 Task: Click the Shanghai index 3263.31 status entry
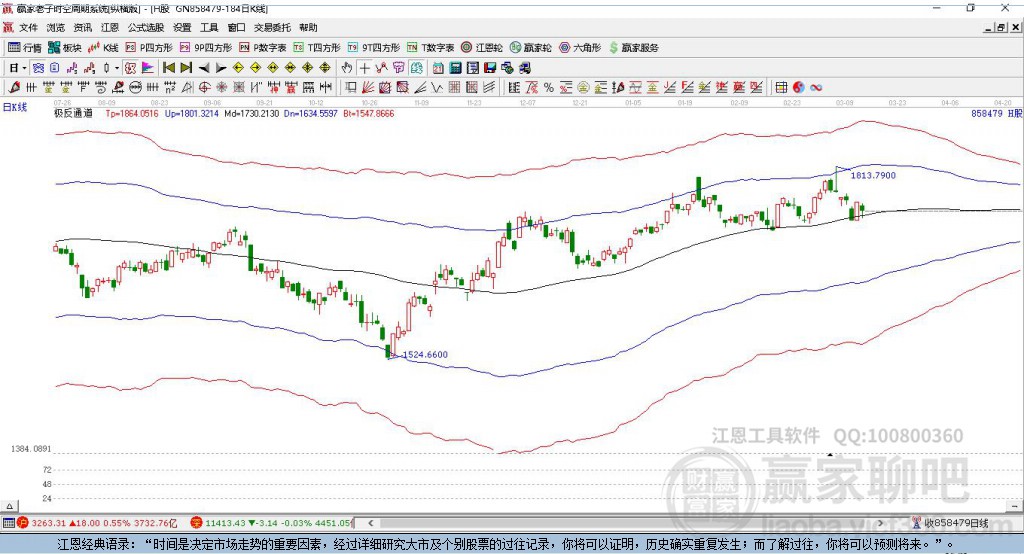click(97, 523)
